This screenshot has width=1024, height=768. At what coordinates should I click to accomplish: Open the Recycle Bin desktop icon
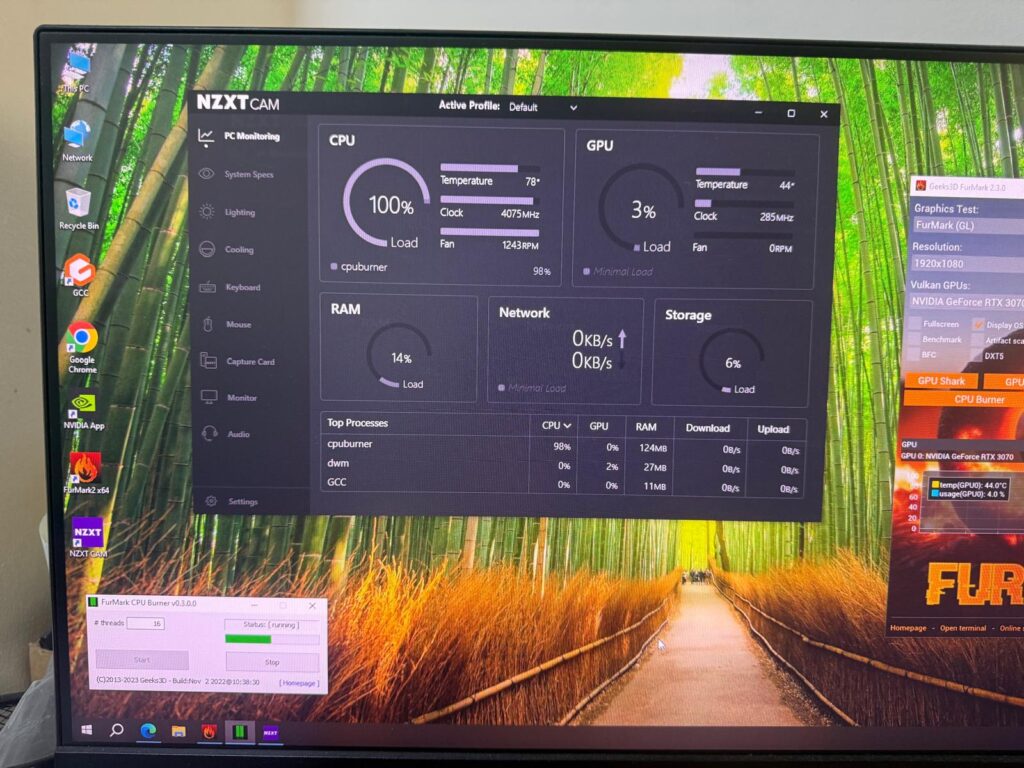(79, 209)
